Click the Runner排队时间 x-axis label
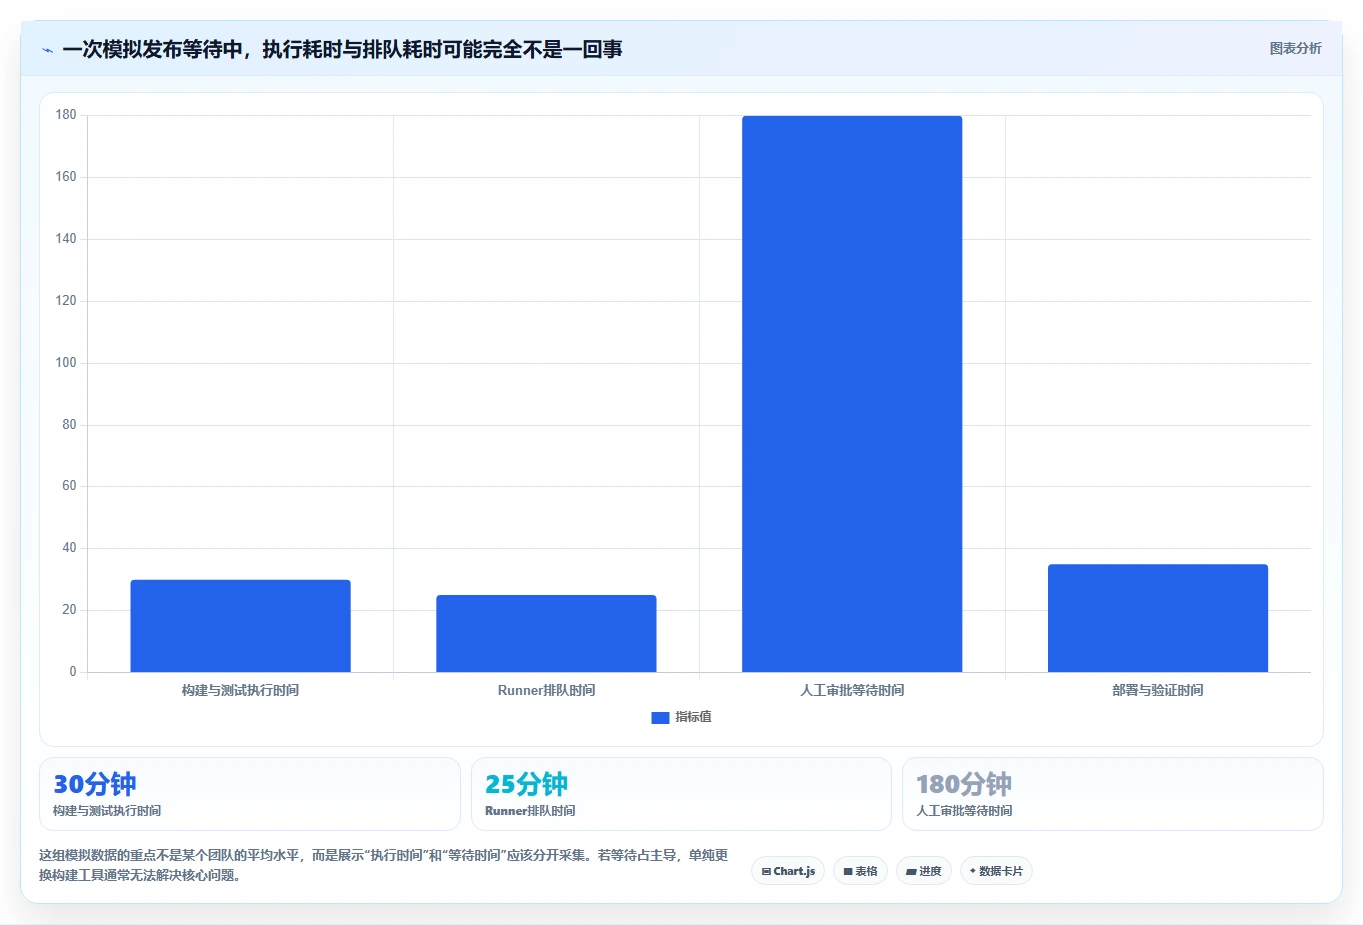This screenshot has width=1363, height=925. [546, 690]
